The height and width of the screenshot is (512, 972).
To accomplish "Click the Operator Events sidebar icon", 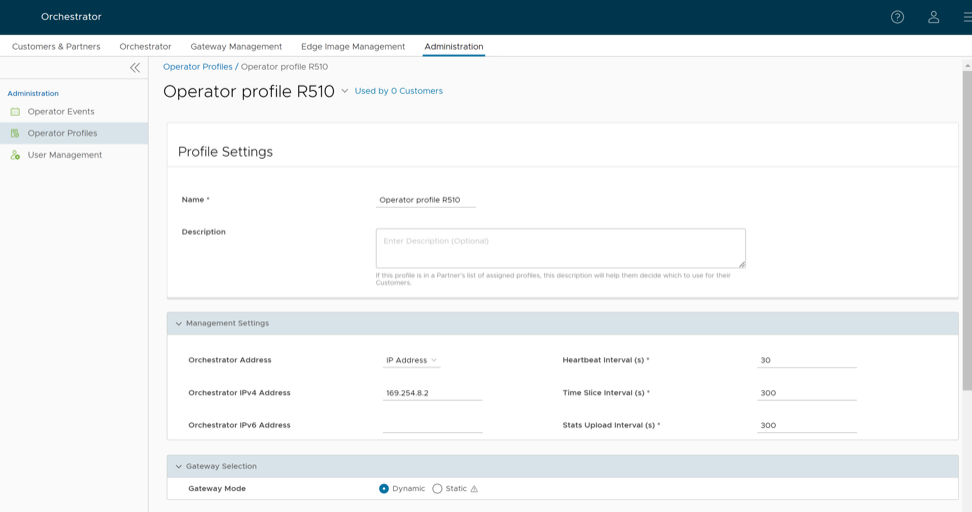I will pos(15,112).
